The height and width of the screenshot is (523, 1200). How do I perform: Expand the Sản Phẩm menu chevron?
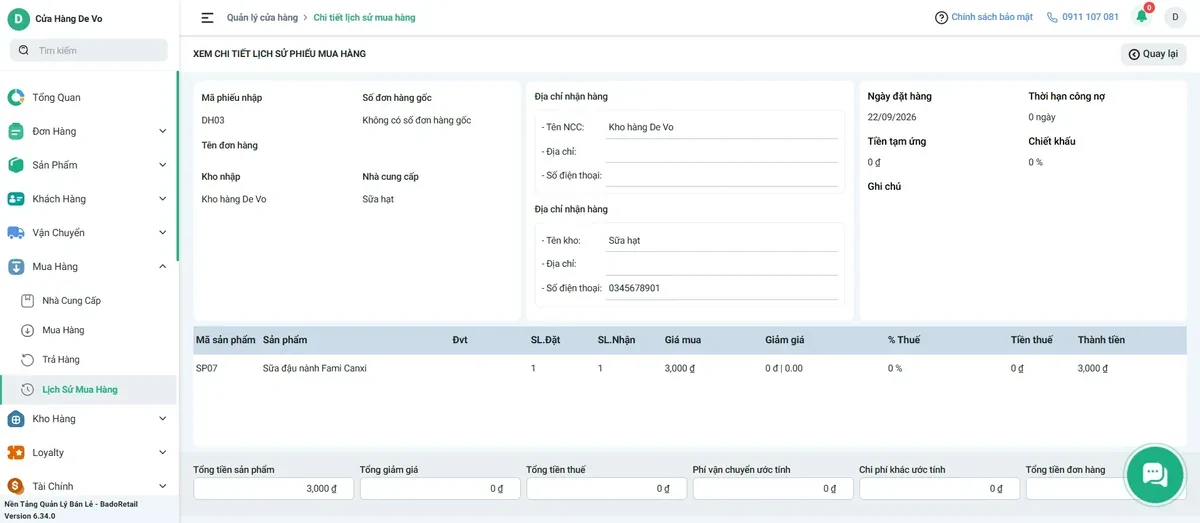pos(163,165)
